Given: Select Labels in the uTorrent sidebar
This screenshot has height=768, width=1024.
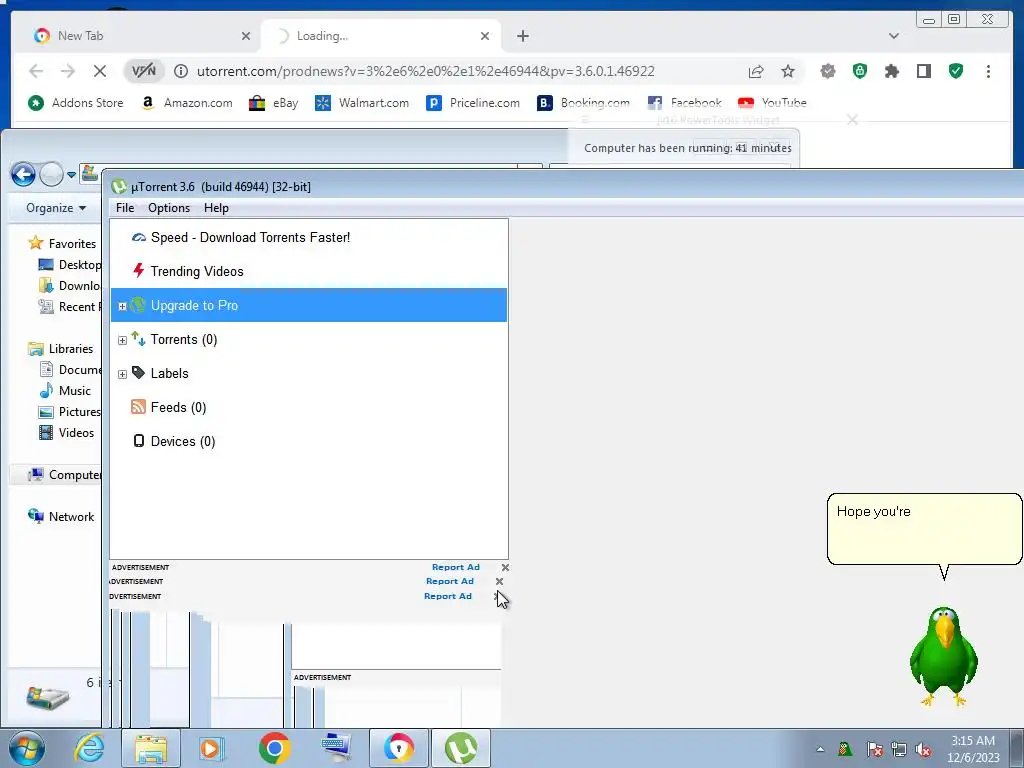Looking at the screenshot, I should [169, 374].
